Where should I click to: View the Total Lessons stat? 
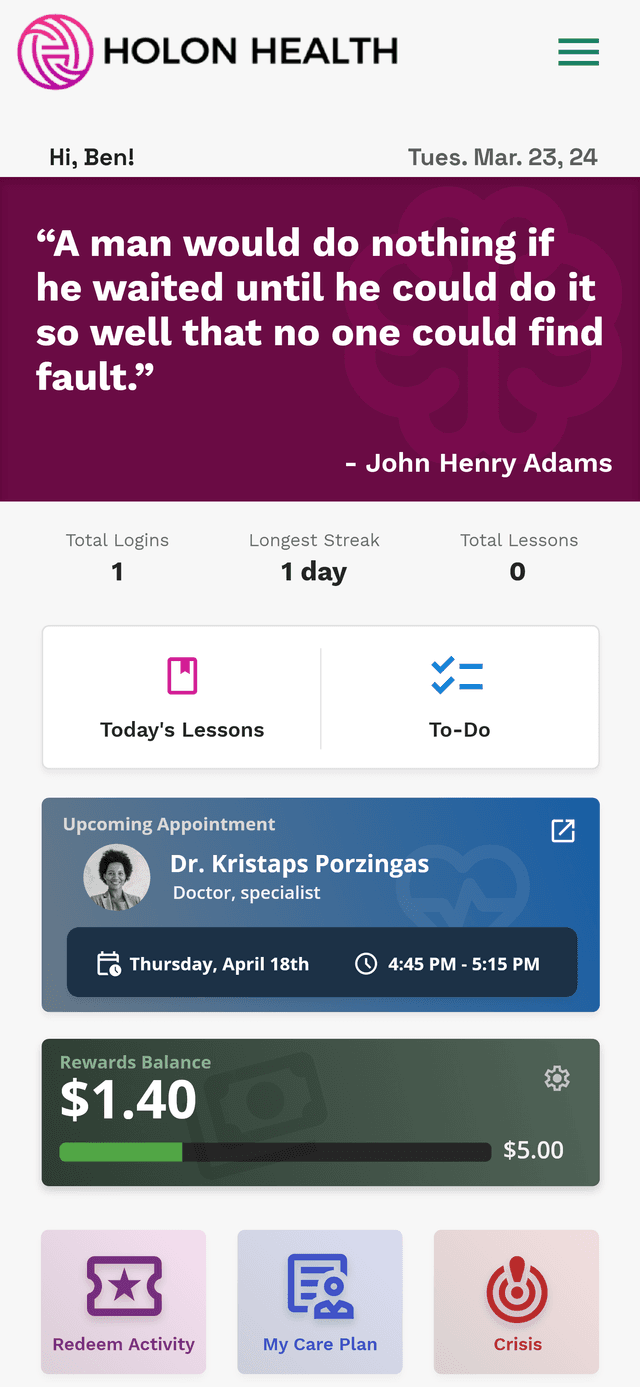(x=518, y=557)
